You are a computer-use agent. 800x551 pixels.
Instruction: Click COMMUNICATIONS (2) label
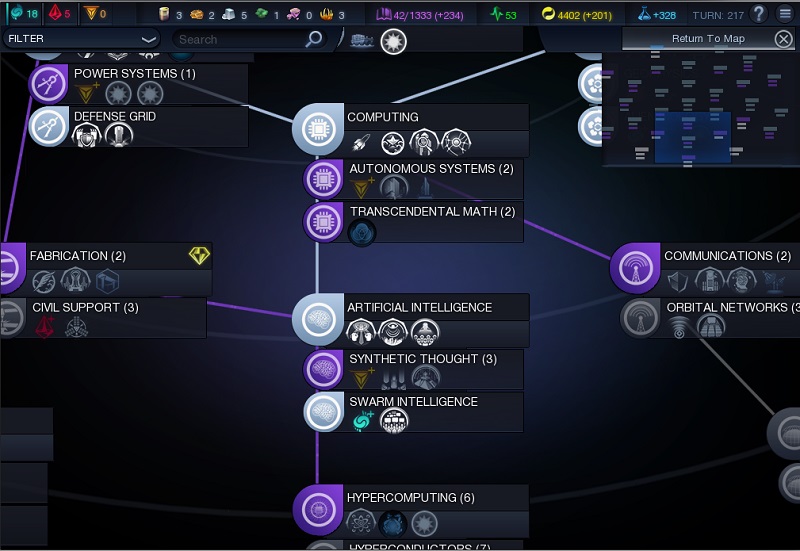(728, 256)
